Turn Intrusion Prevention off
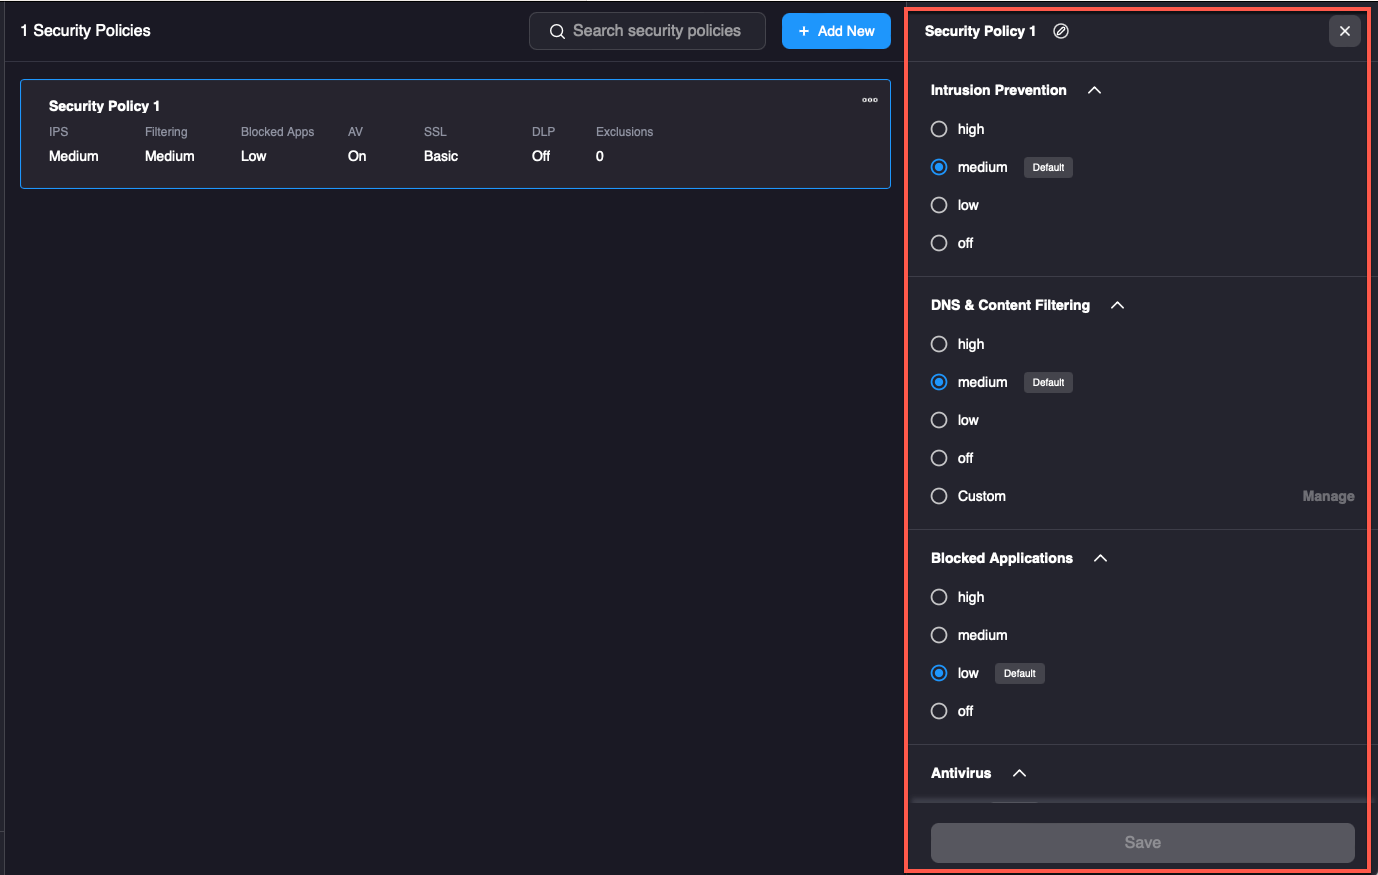 tap(939, 243)
